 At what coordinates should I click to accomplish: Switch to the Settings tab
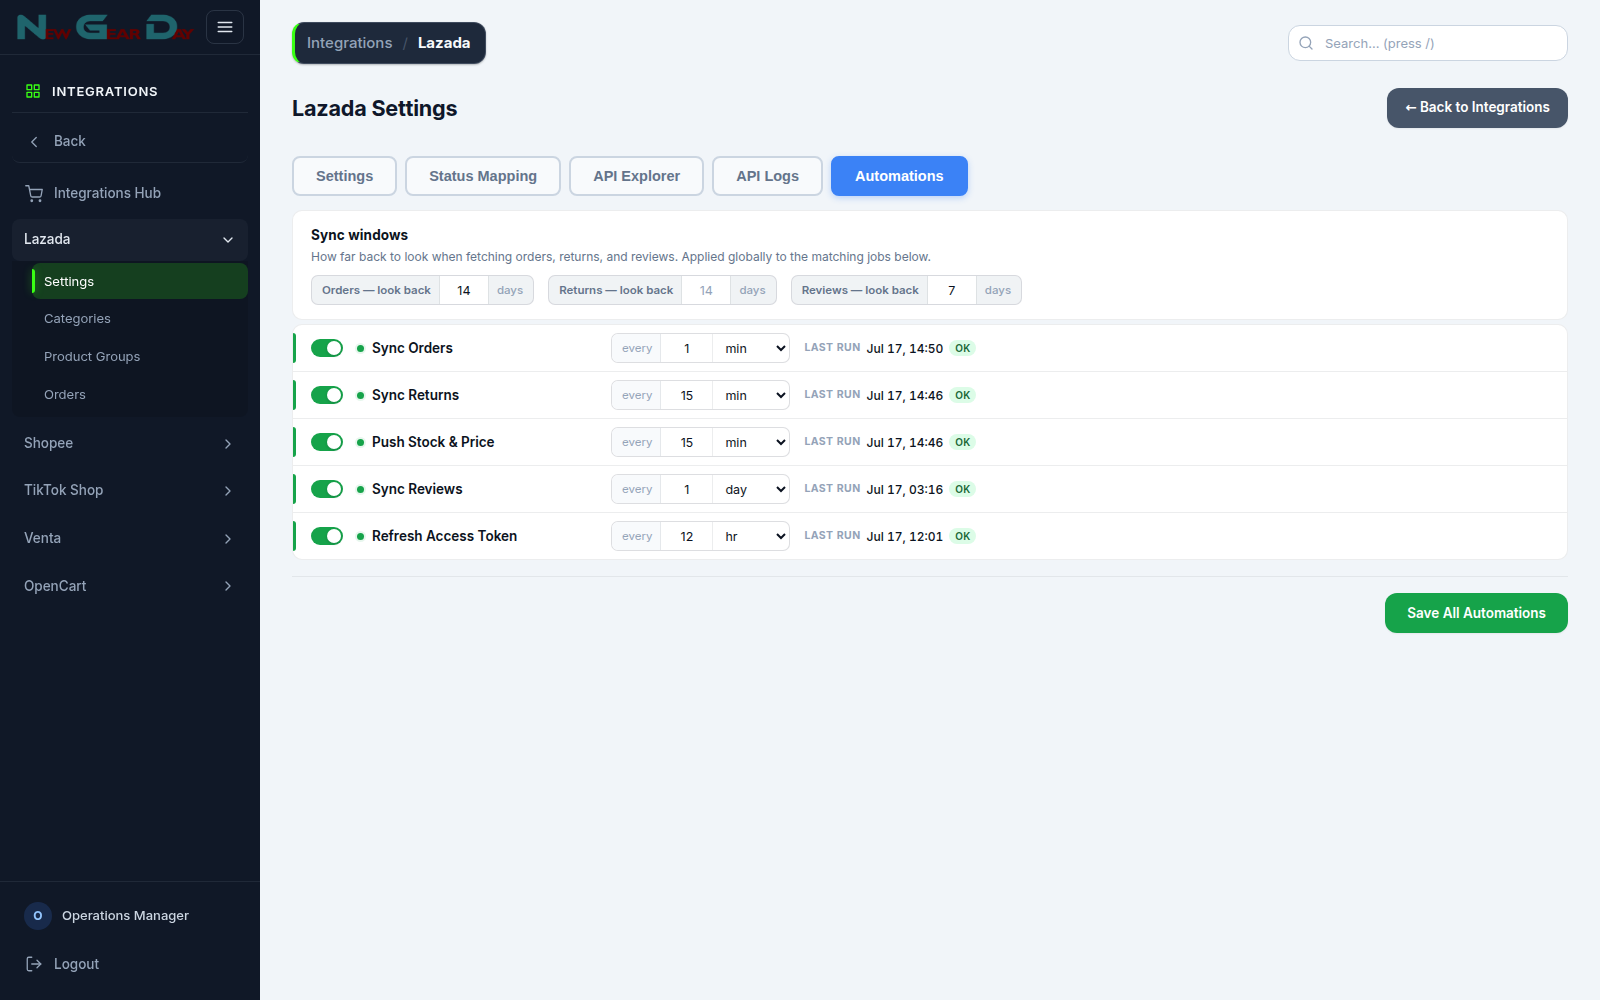coord(344,176)
